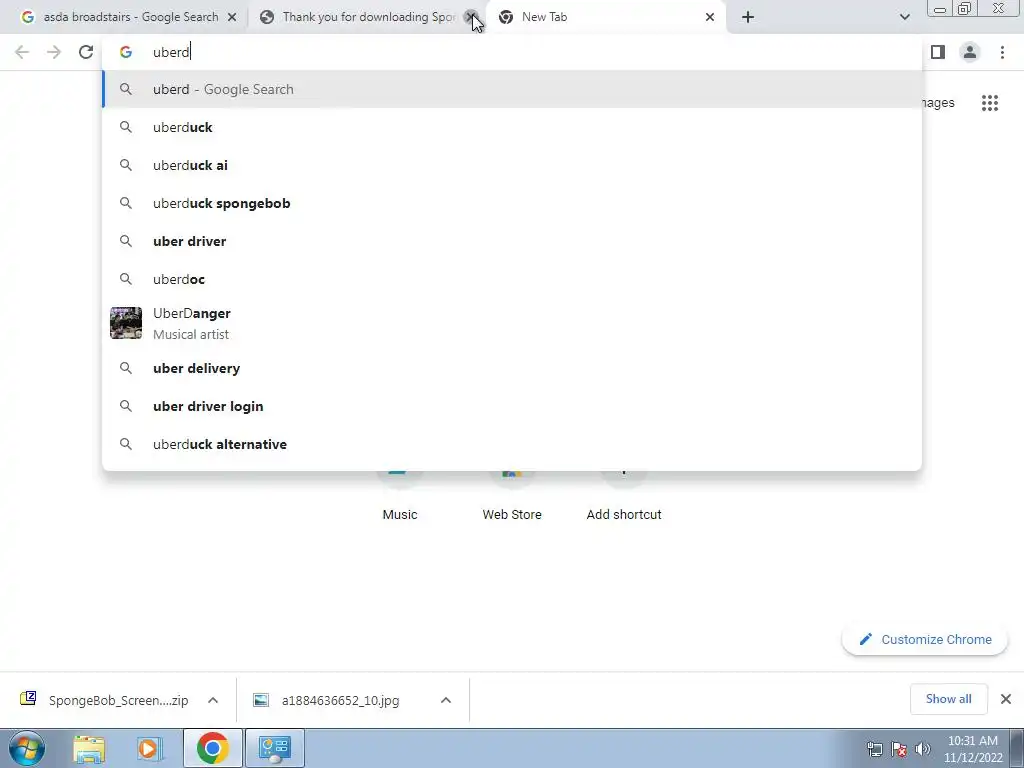
Task: Pick the 'uberduck alternative' suggestion
Action: coord(512,444)
